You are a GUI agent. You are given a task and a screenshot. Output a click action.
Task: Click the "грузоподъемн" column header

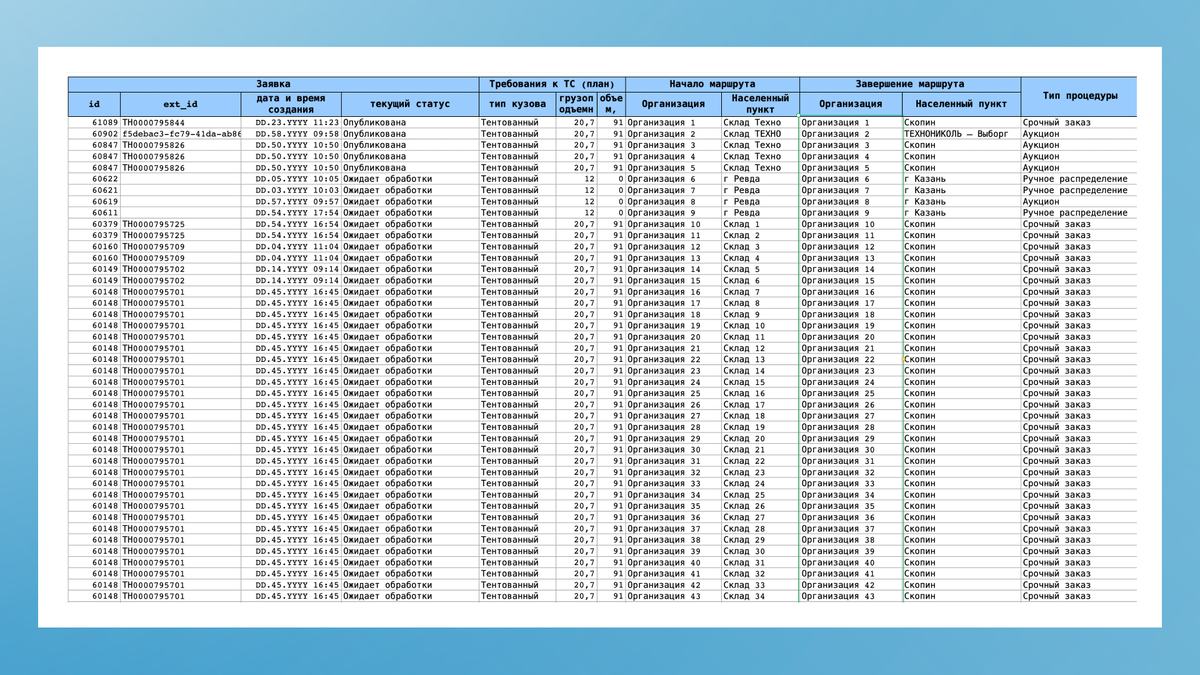click(577, 104)
